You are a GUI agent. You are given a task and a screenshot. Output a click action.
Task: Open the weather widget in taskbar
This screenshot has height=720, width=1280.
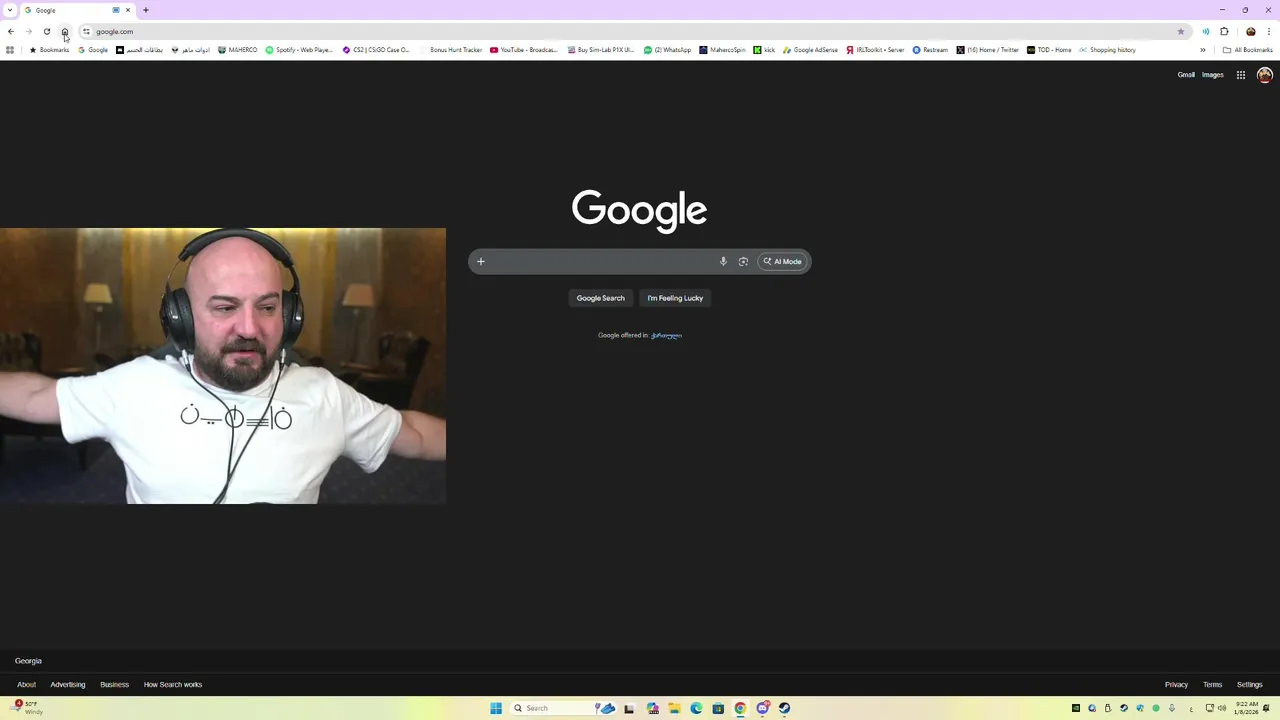tap(28, 708)
